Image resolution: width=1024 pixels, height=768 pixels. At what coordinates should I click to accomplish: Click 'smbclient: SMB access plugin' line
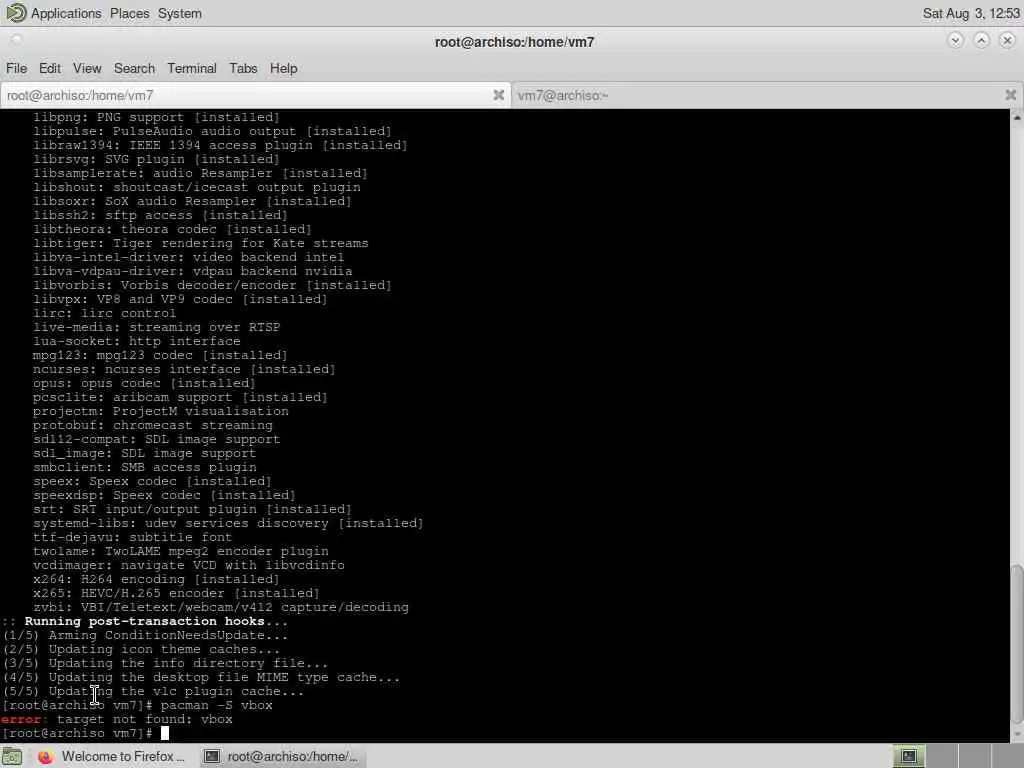pos(144,467)
